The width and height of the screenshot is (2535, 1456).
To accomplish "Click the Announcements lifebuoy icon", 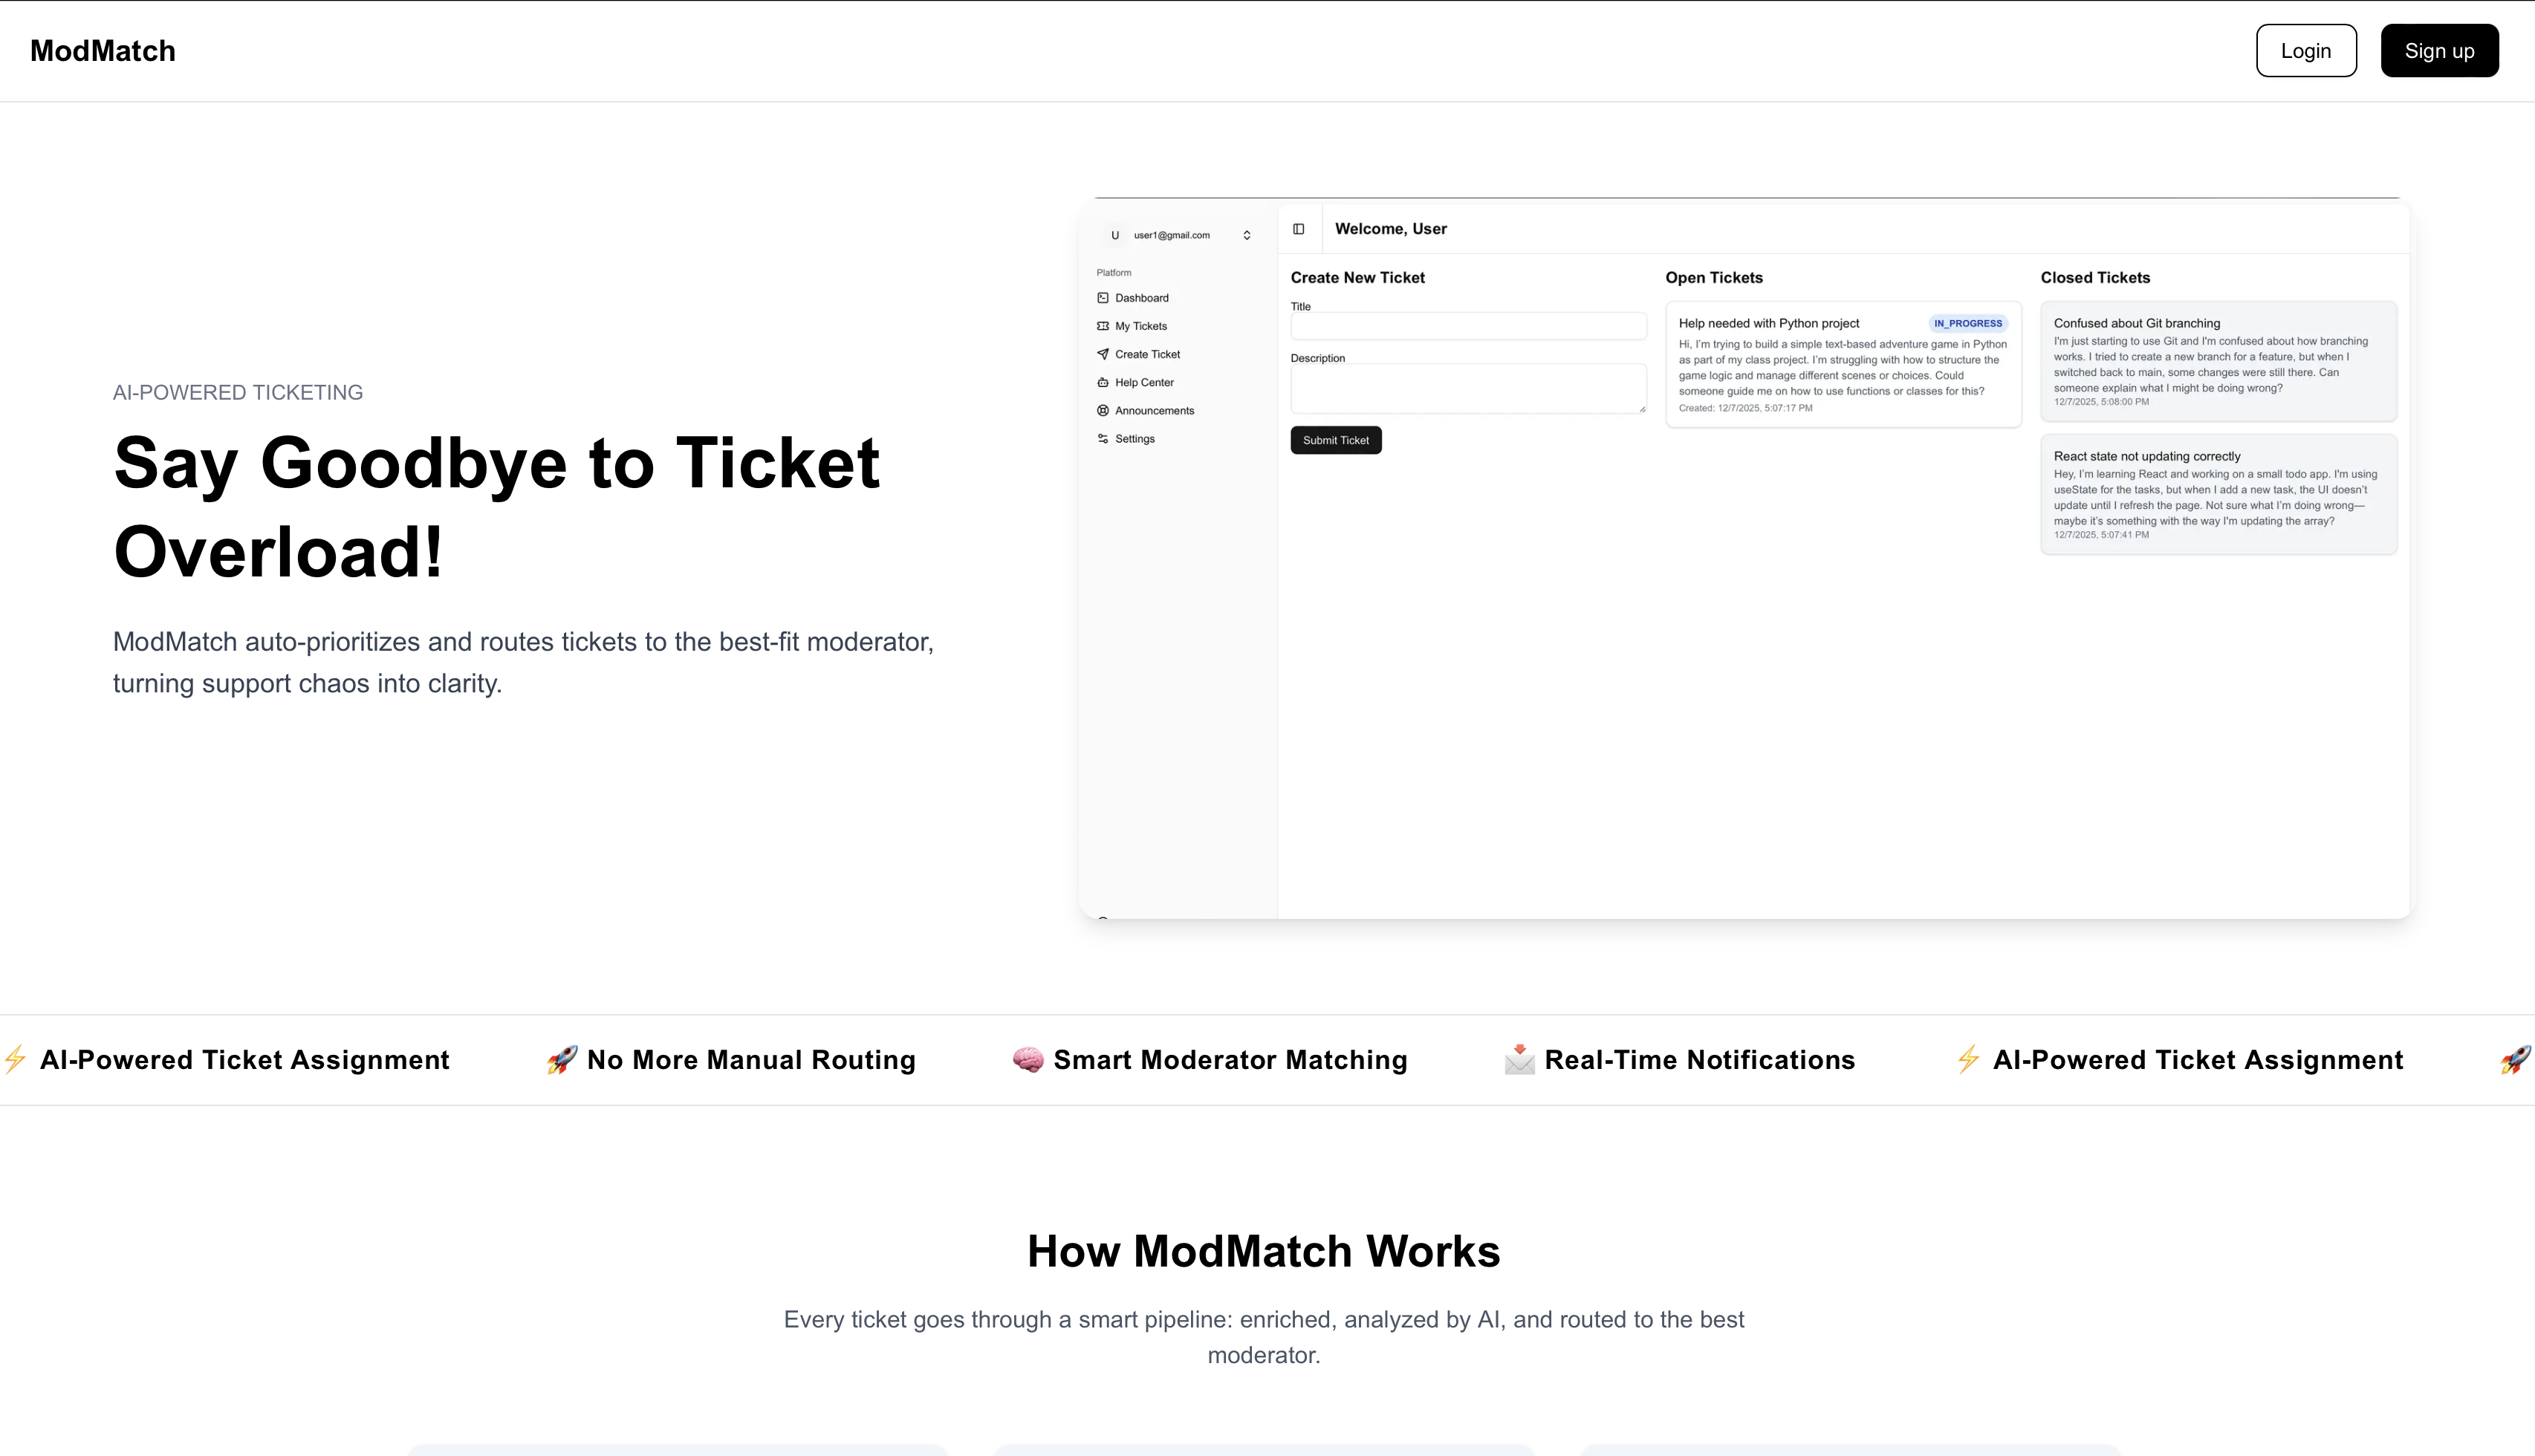I will coord(1103,410).
